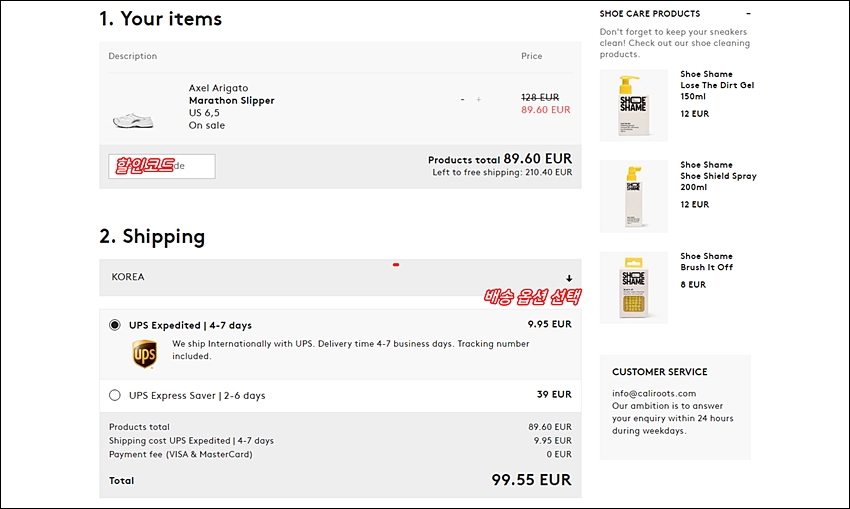Decrease item quantity with minus button
The height and width of the screenshot is (509, 850).
(462, 100)
